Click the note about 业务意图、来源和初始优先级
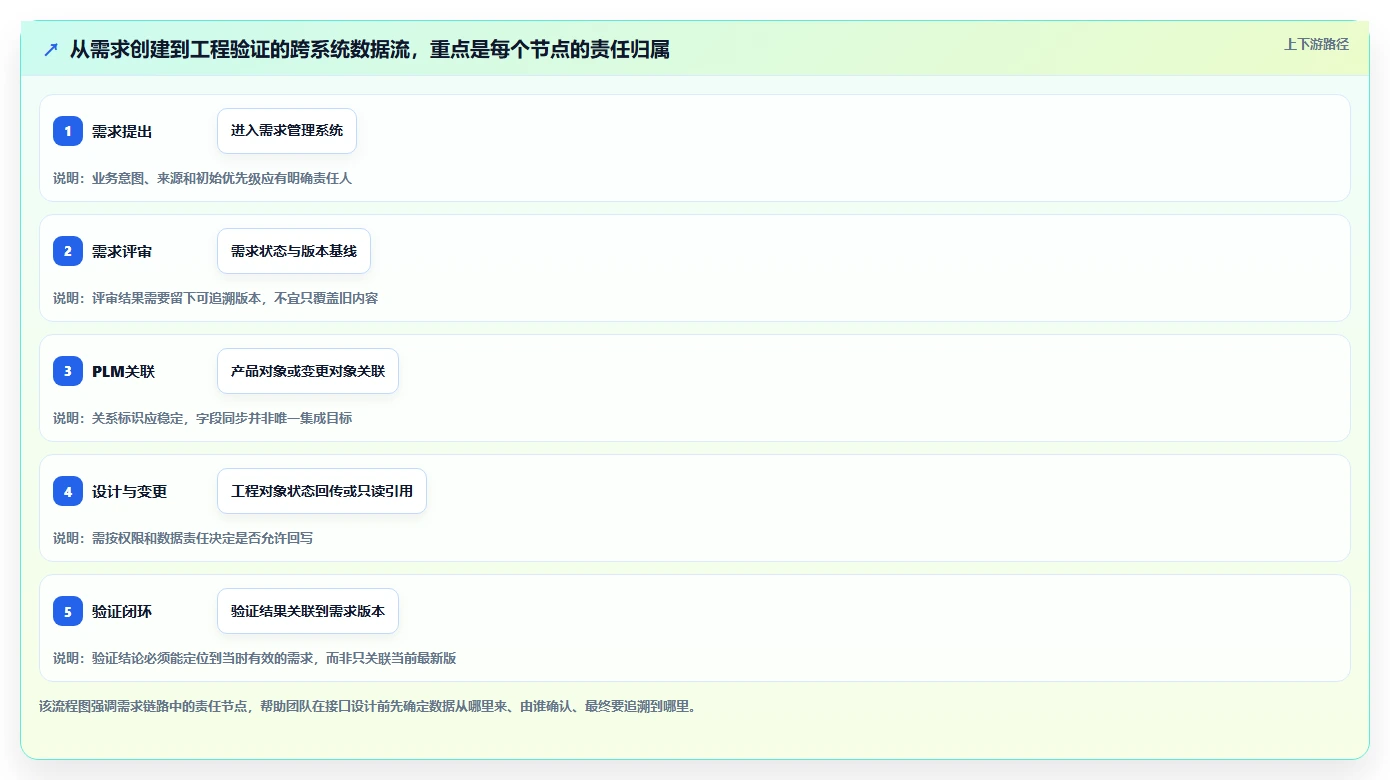The height and width of the screenshot is (780, 1390). coord(203,178)
